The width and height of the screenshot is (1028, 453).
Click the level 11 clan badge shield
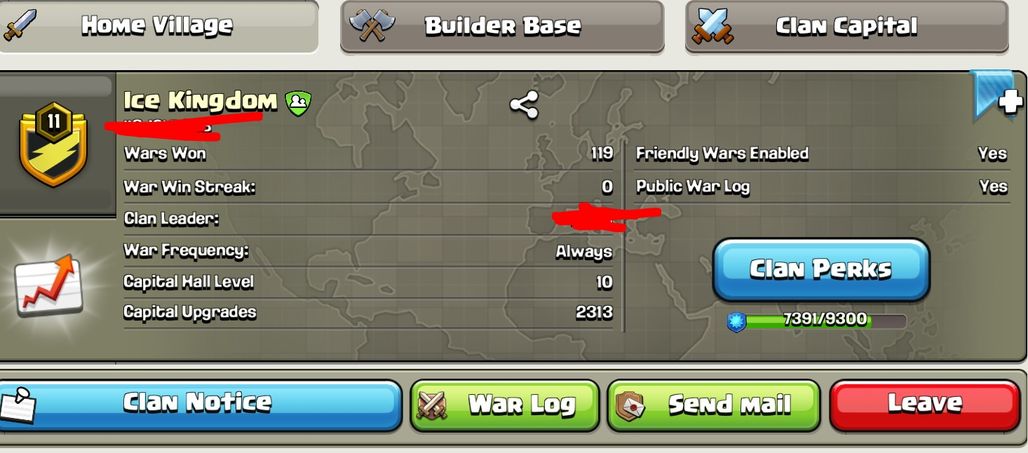(53, 144)
